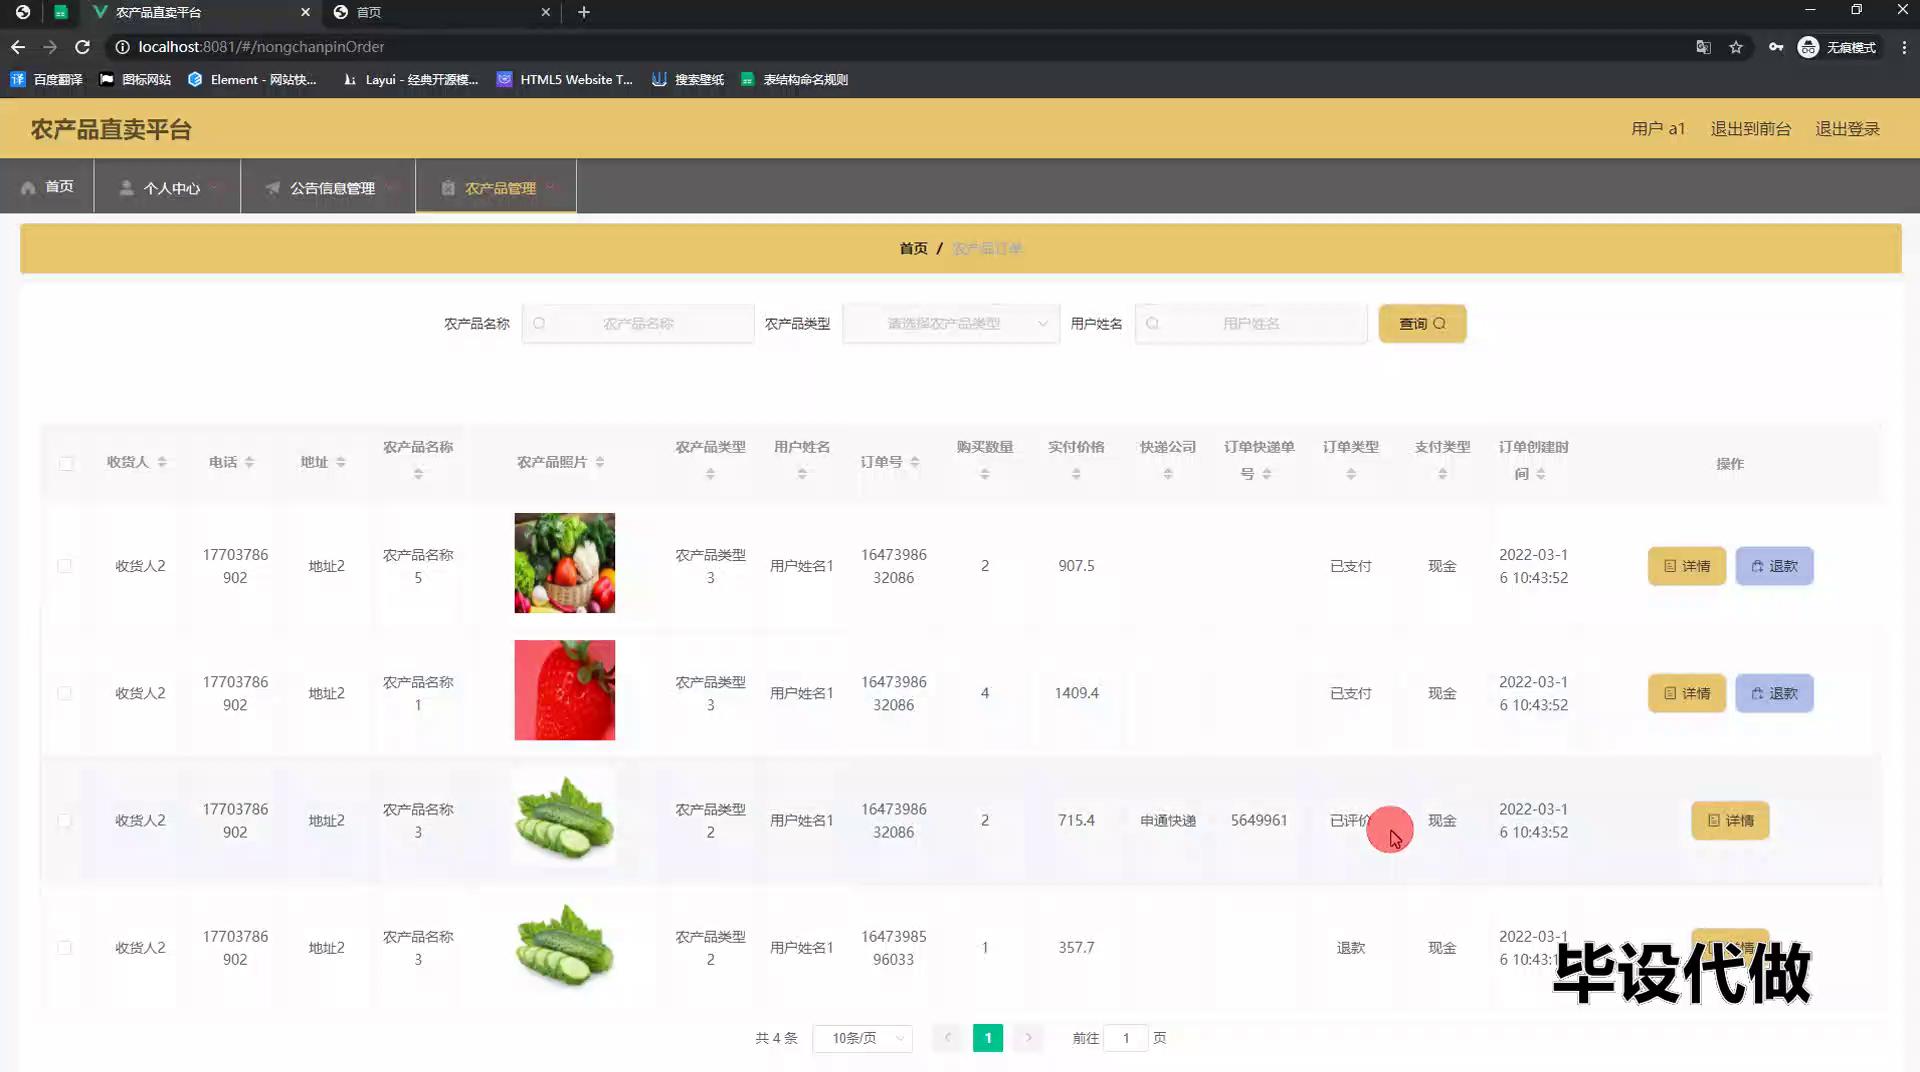The width and height of the screenshot is (1920, 1072).
Task: Open the 农产品类型 dropdown filter
Action: pyautogui.click(x=950, y=324)
